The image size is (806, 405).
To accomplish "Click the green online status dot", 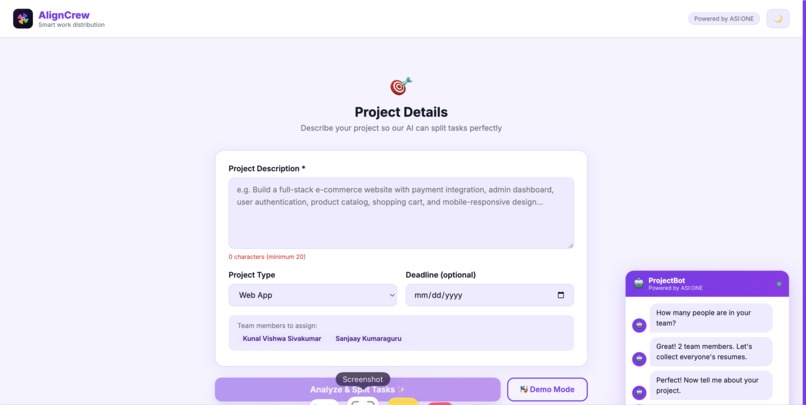I will tap(779, 284).
